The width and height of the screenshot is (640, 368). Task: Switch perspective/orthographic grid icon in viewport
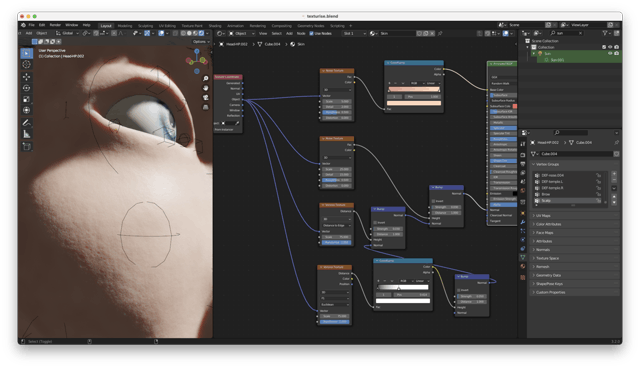[206, 107]
